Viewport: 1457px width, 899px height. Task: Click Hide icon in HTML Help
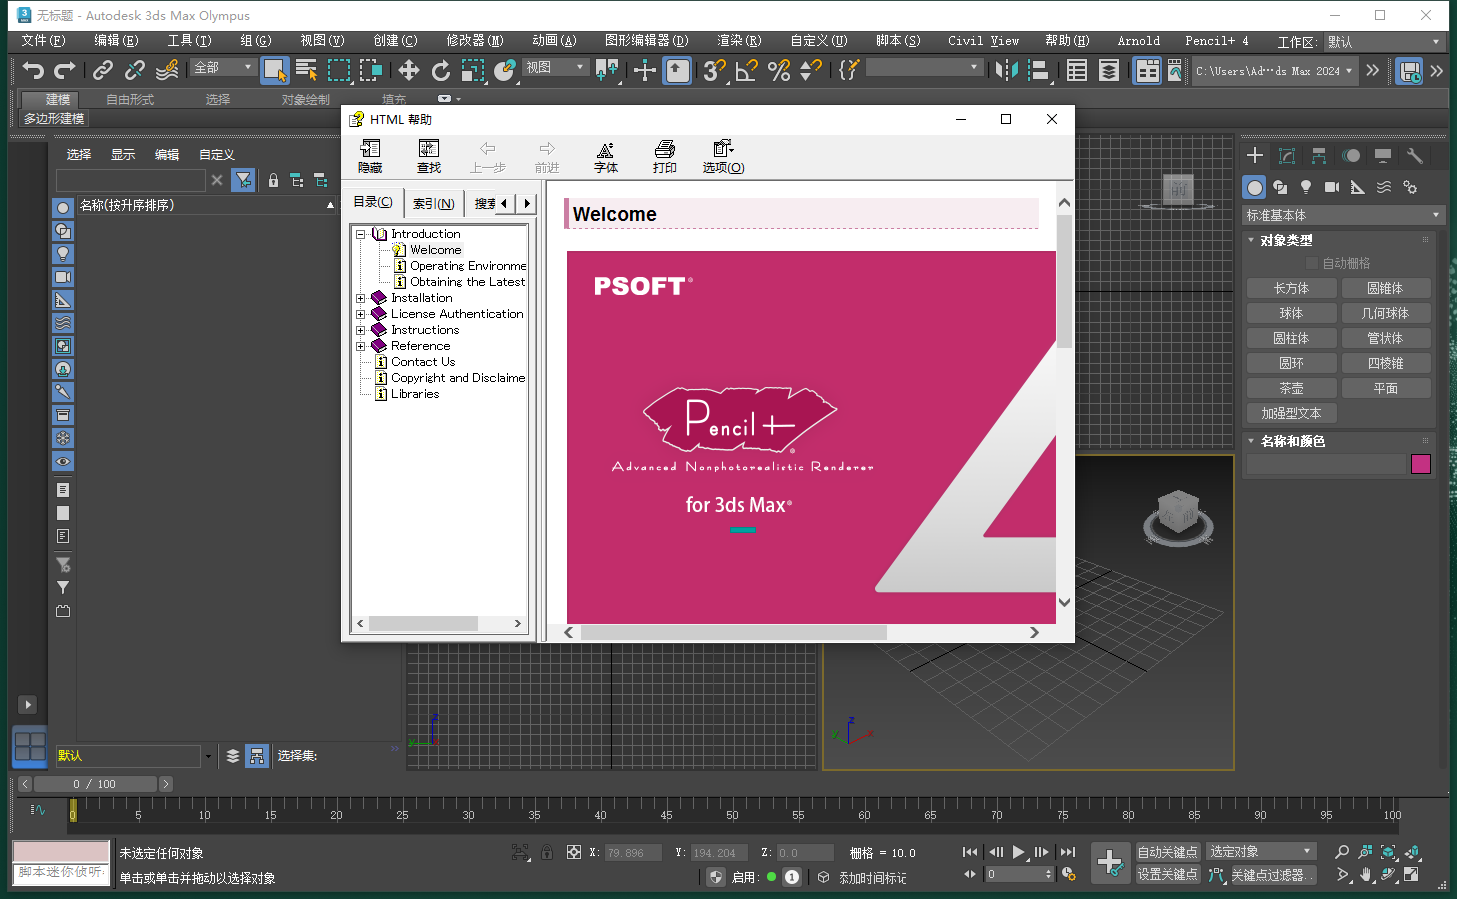[x=370, y=156]
